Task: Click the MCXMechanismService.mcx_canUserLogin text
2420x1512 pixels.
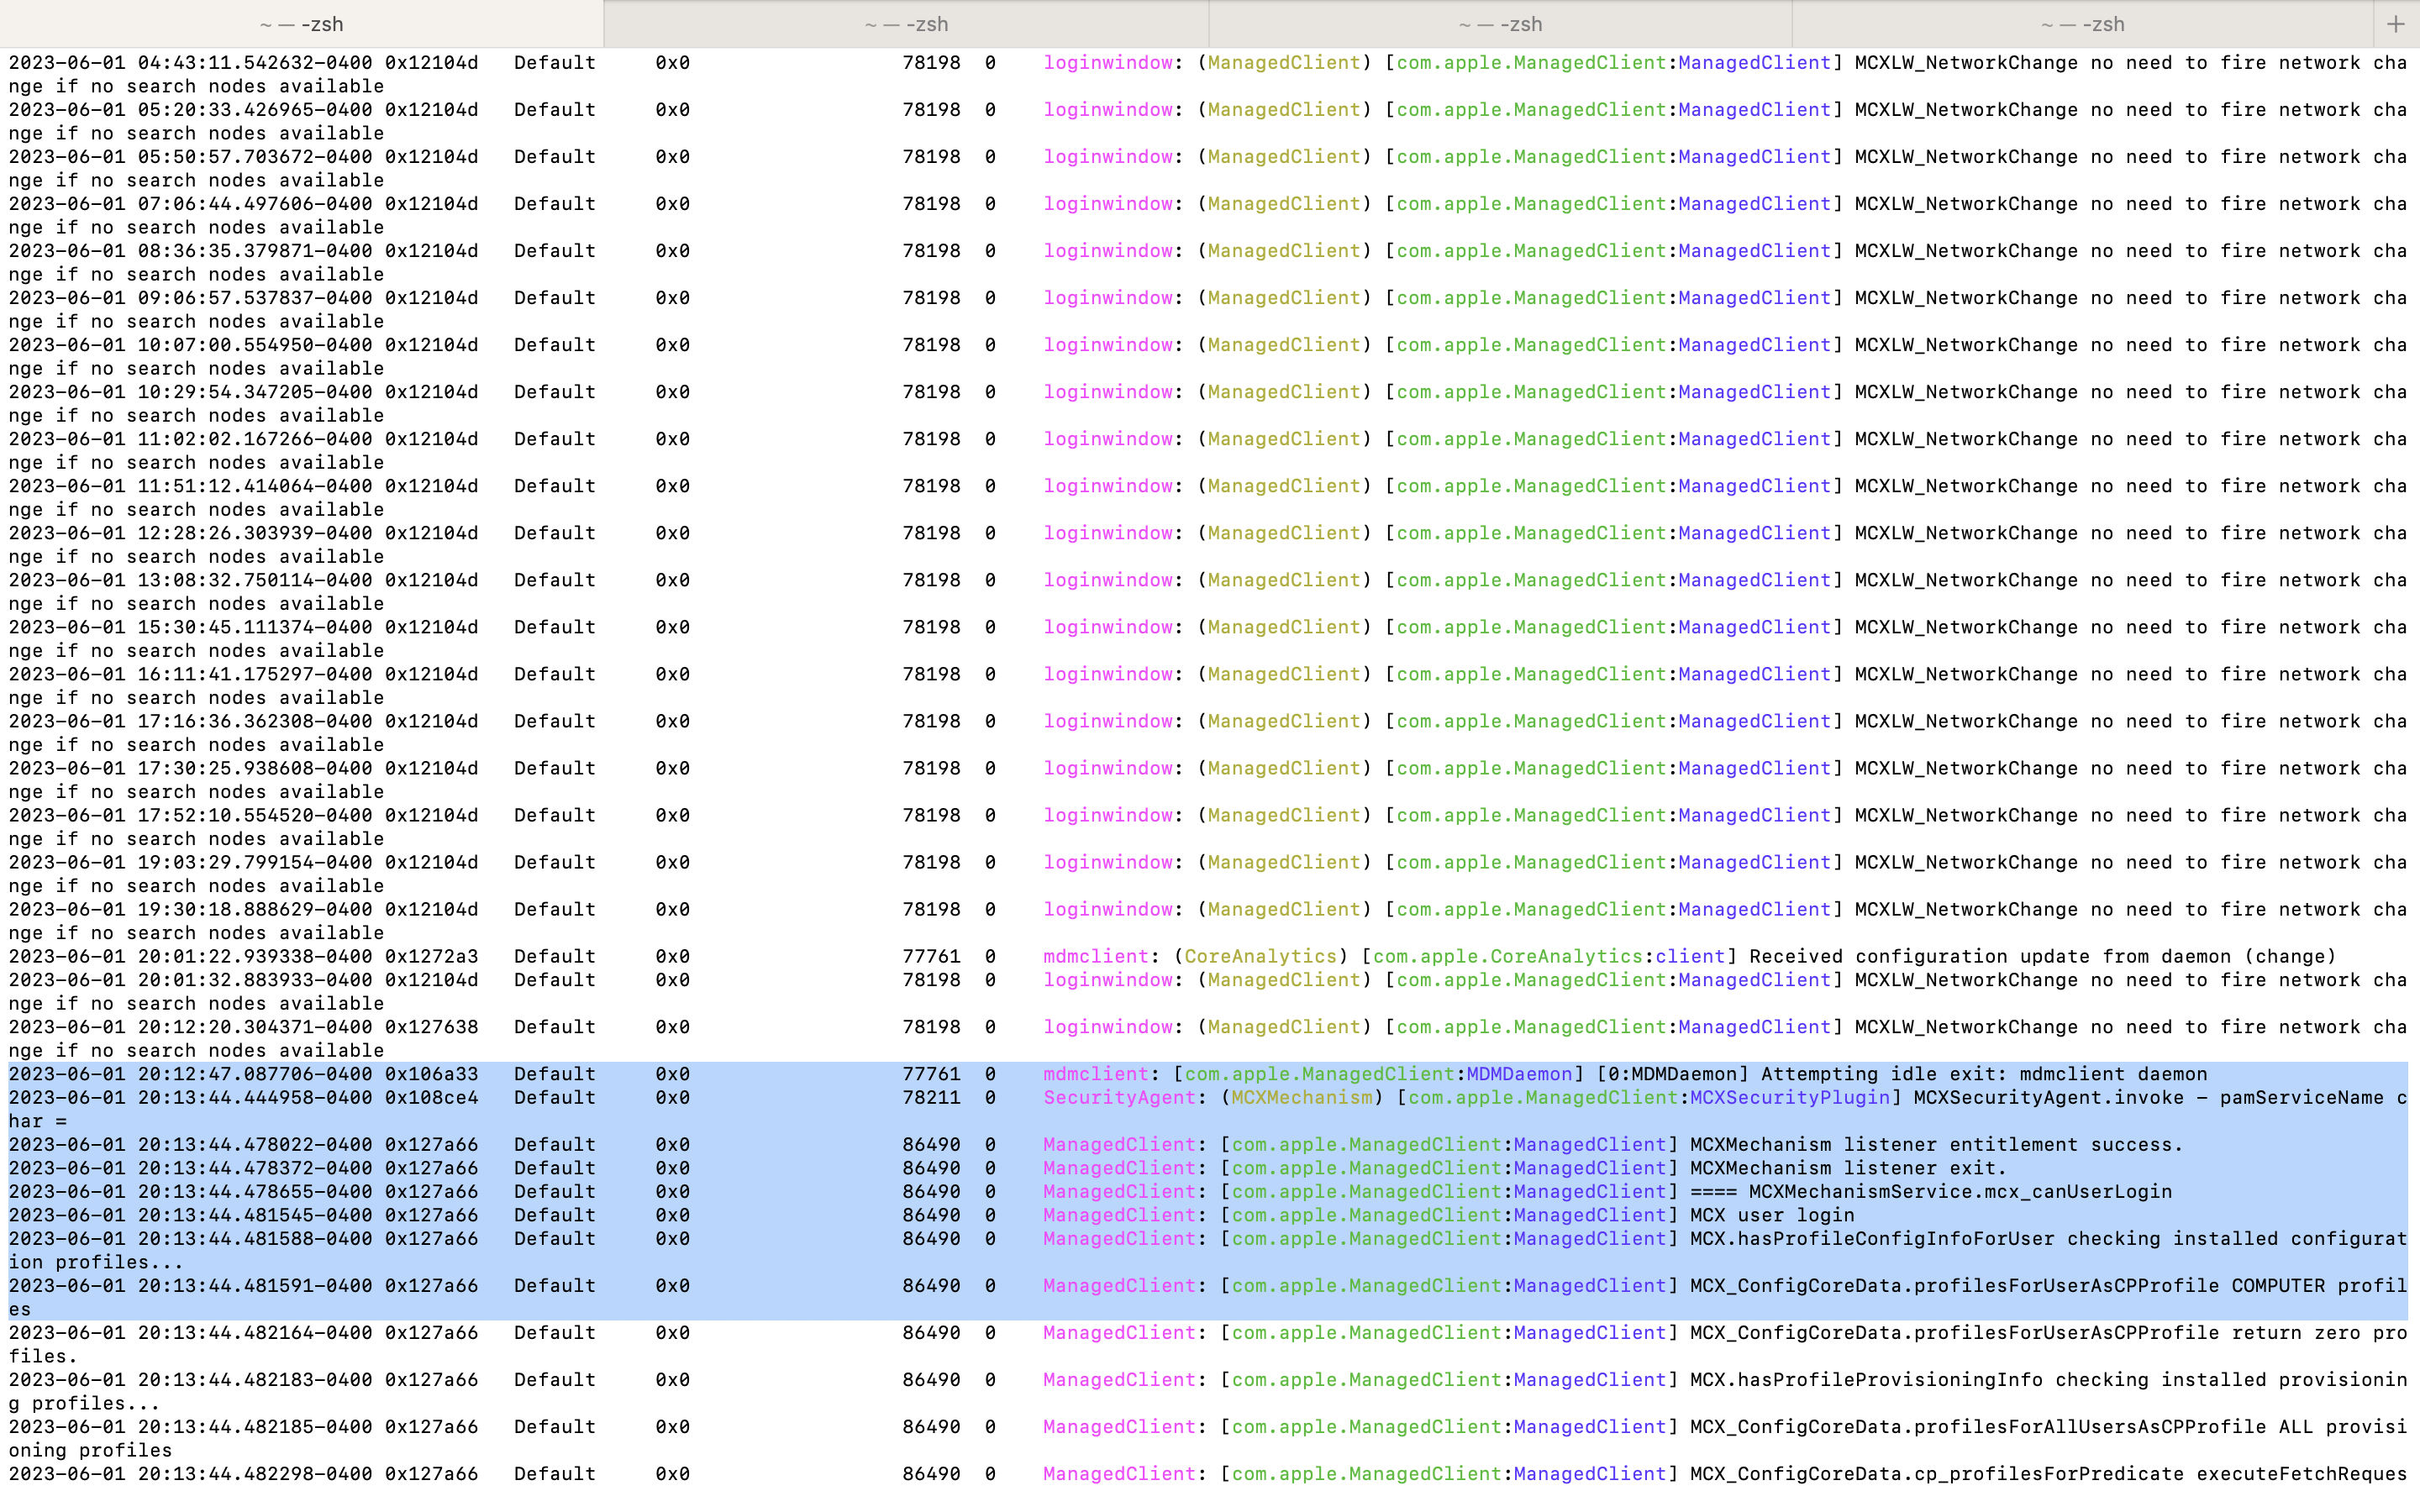Action: click(1960, 1192)
